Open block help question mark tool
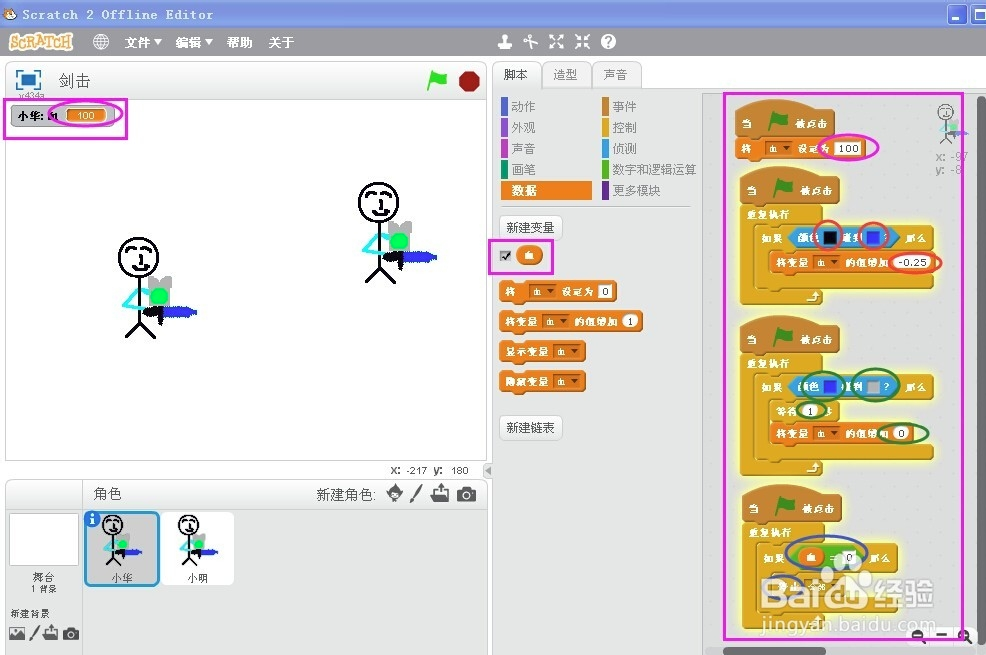 coord(608,41)
